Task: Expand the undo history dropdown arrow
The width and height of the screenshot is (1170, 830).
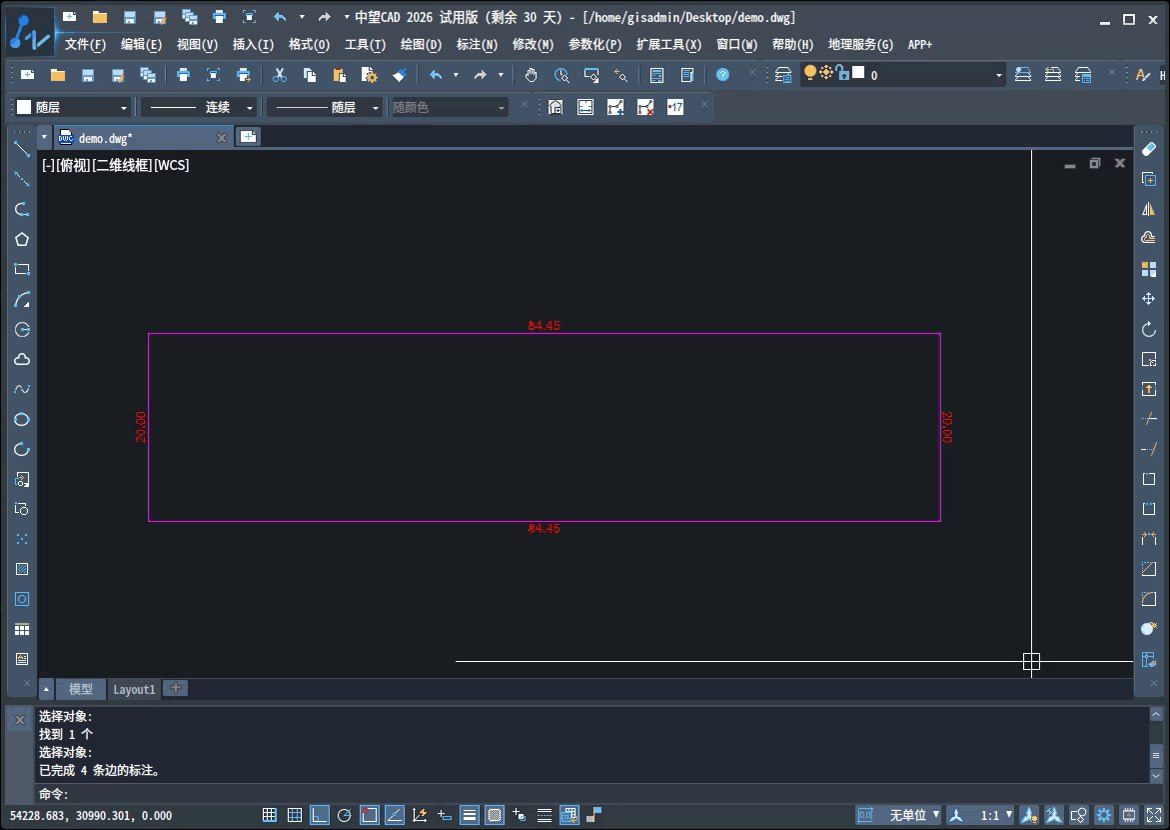Action: point(456,75)
